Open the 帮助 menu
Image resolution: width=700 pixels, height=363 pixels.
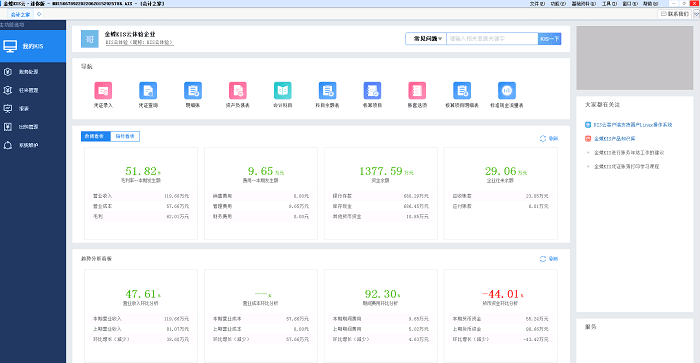(x=650, y=4)
